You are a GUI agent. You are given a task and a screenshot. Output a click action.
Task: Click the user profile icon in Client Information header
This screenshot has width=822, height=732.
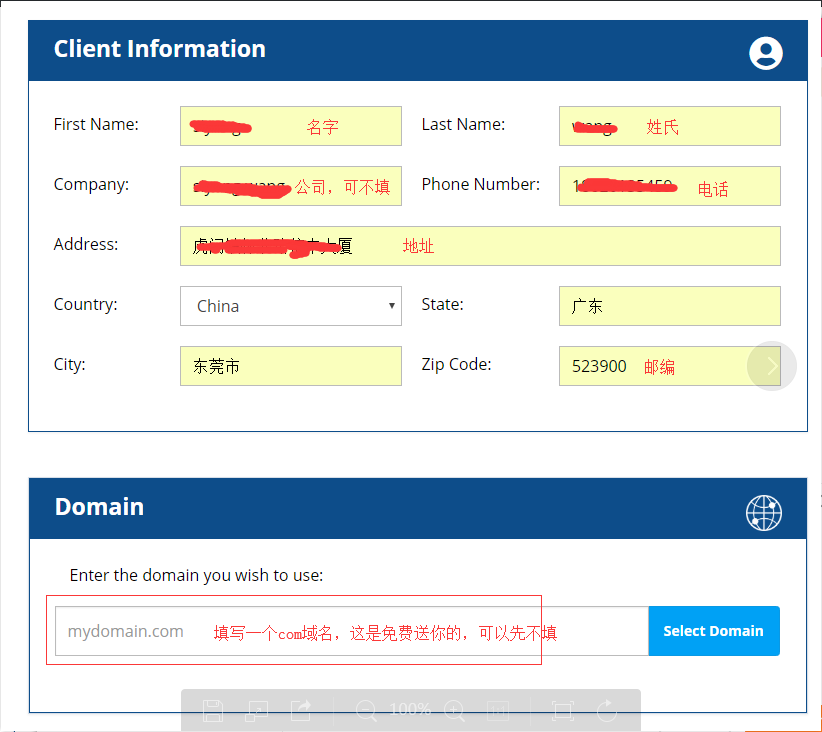coord(766,53)
